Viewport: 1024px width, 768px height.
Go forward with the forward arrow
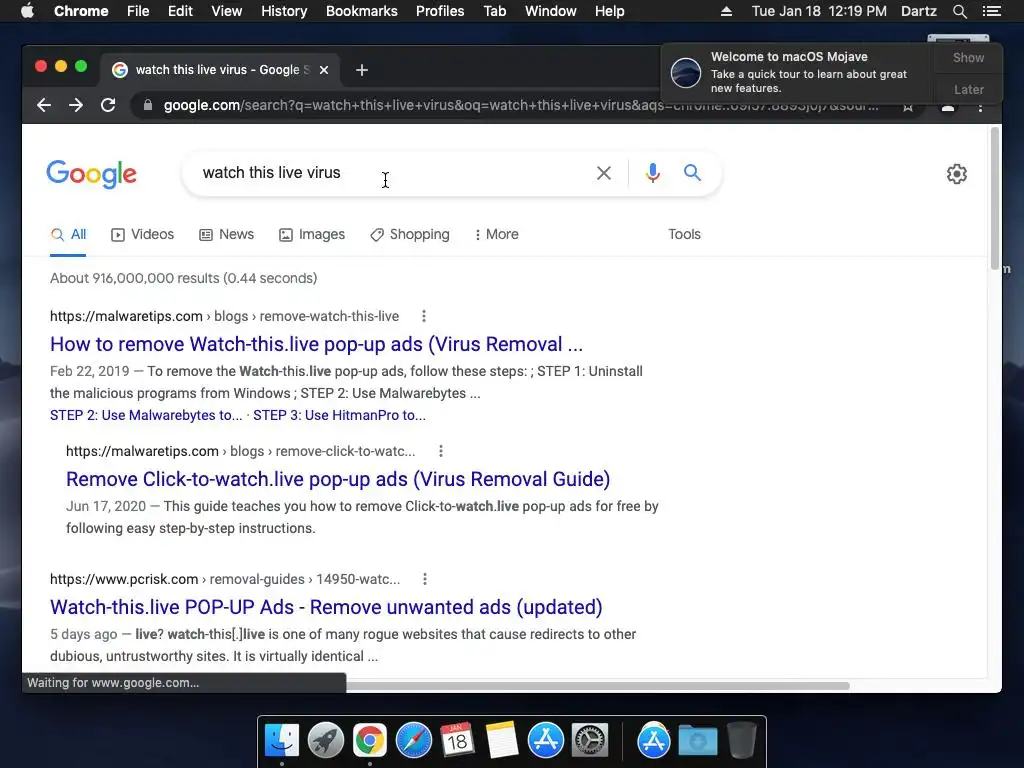(76, 105)
